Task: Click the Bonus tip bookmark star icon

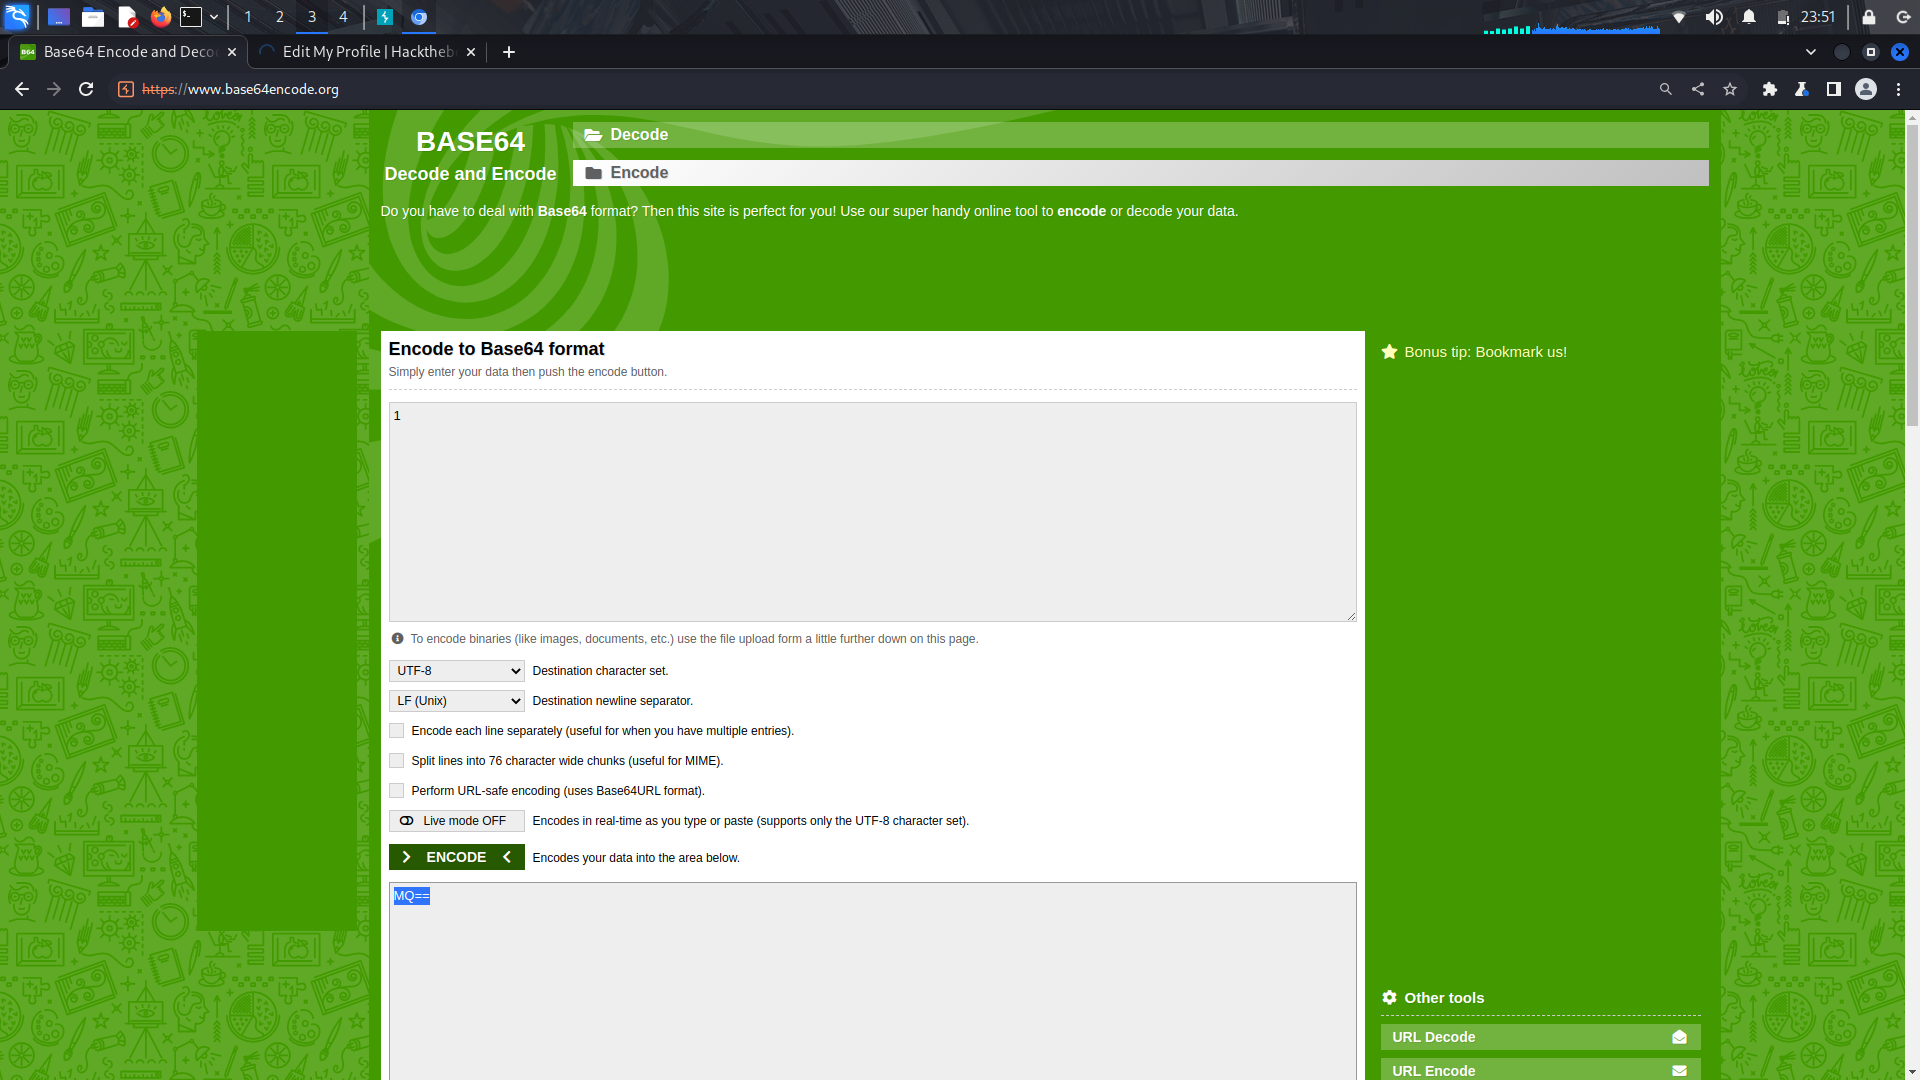Action: [x=1389, y=351]
